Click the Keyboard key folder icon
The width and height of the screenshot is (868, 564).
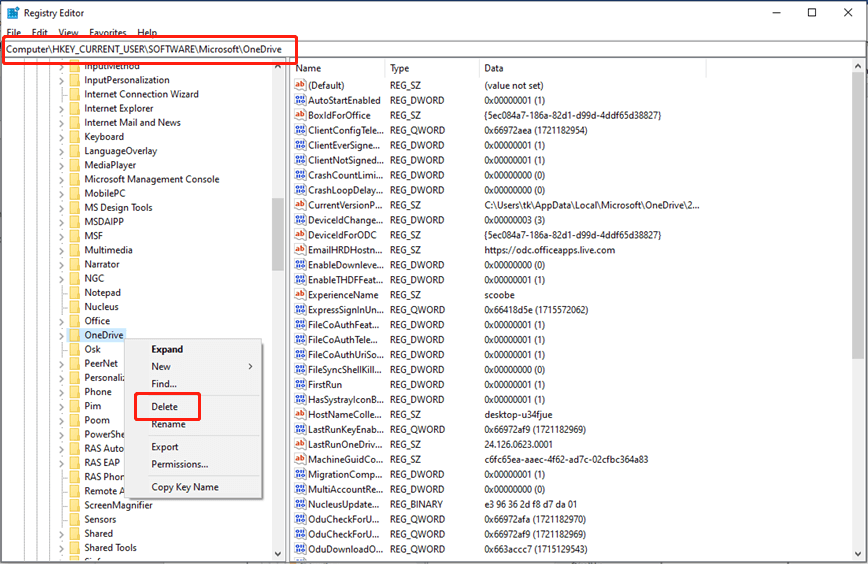(75, 137)
